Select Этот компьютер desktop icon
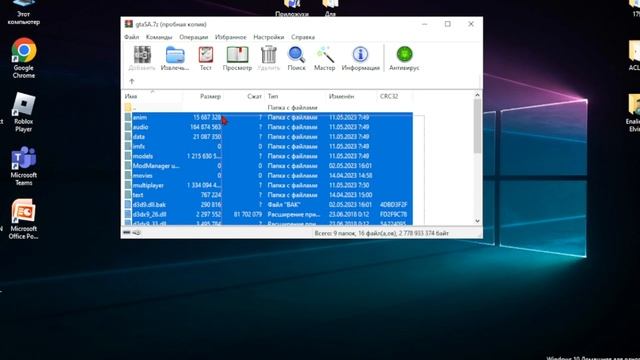The height and width of the screenshot is (360, 640). click(x=24, y=13)
